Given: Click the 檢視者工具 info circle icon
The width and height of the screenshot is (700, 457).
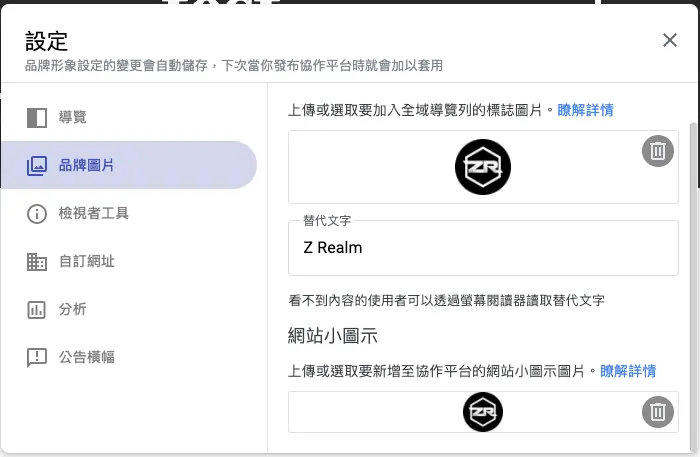Looking at the screenshot, I should [x=37, y=213].
